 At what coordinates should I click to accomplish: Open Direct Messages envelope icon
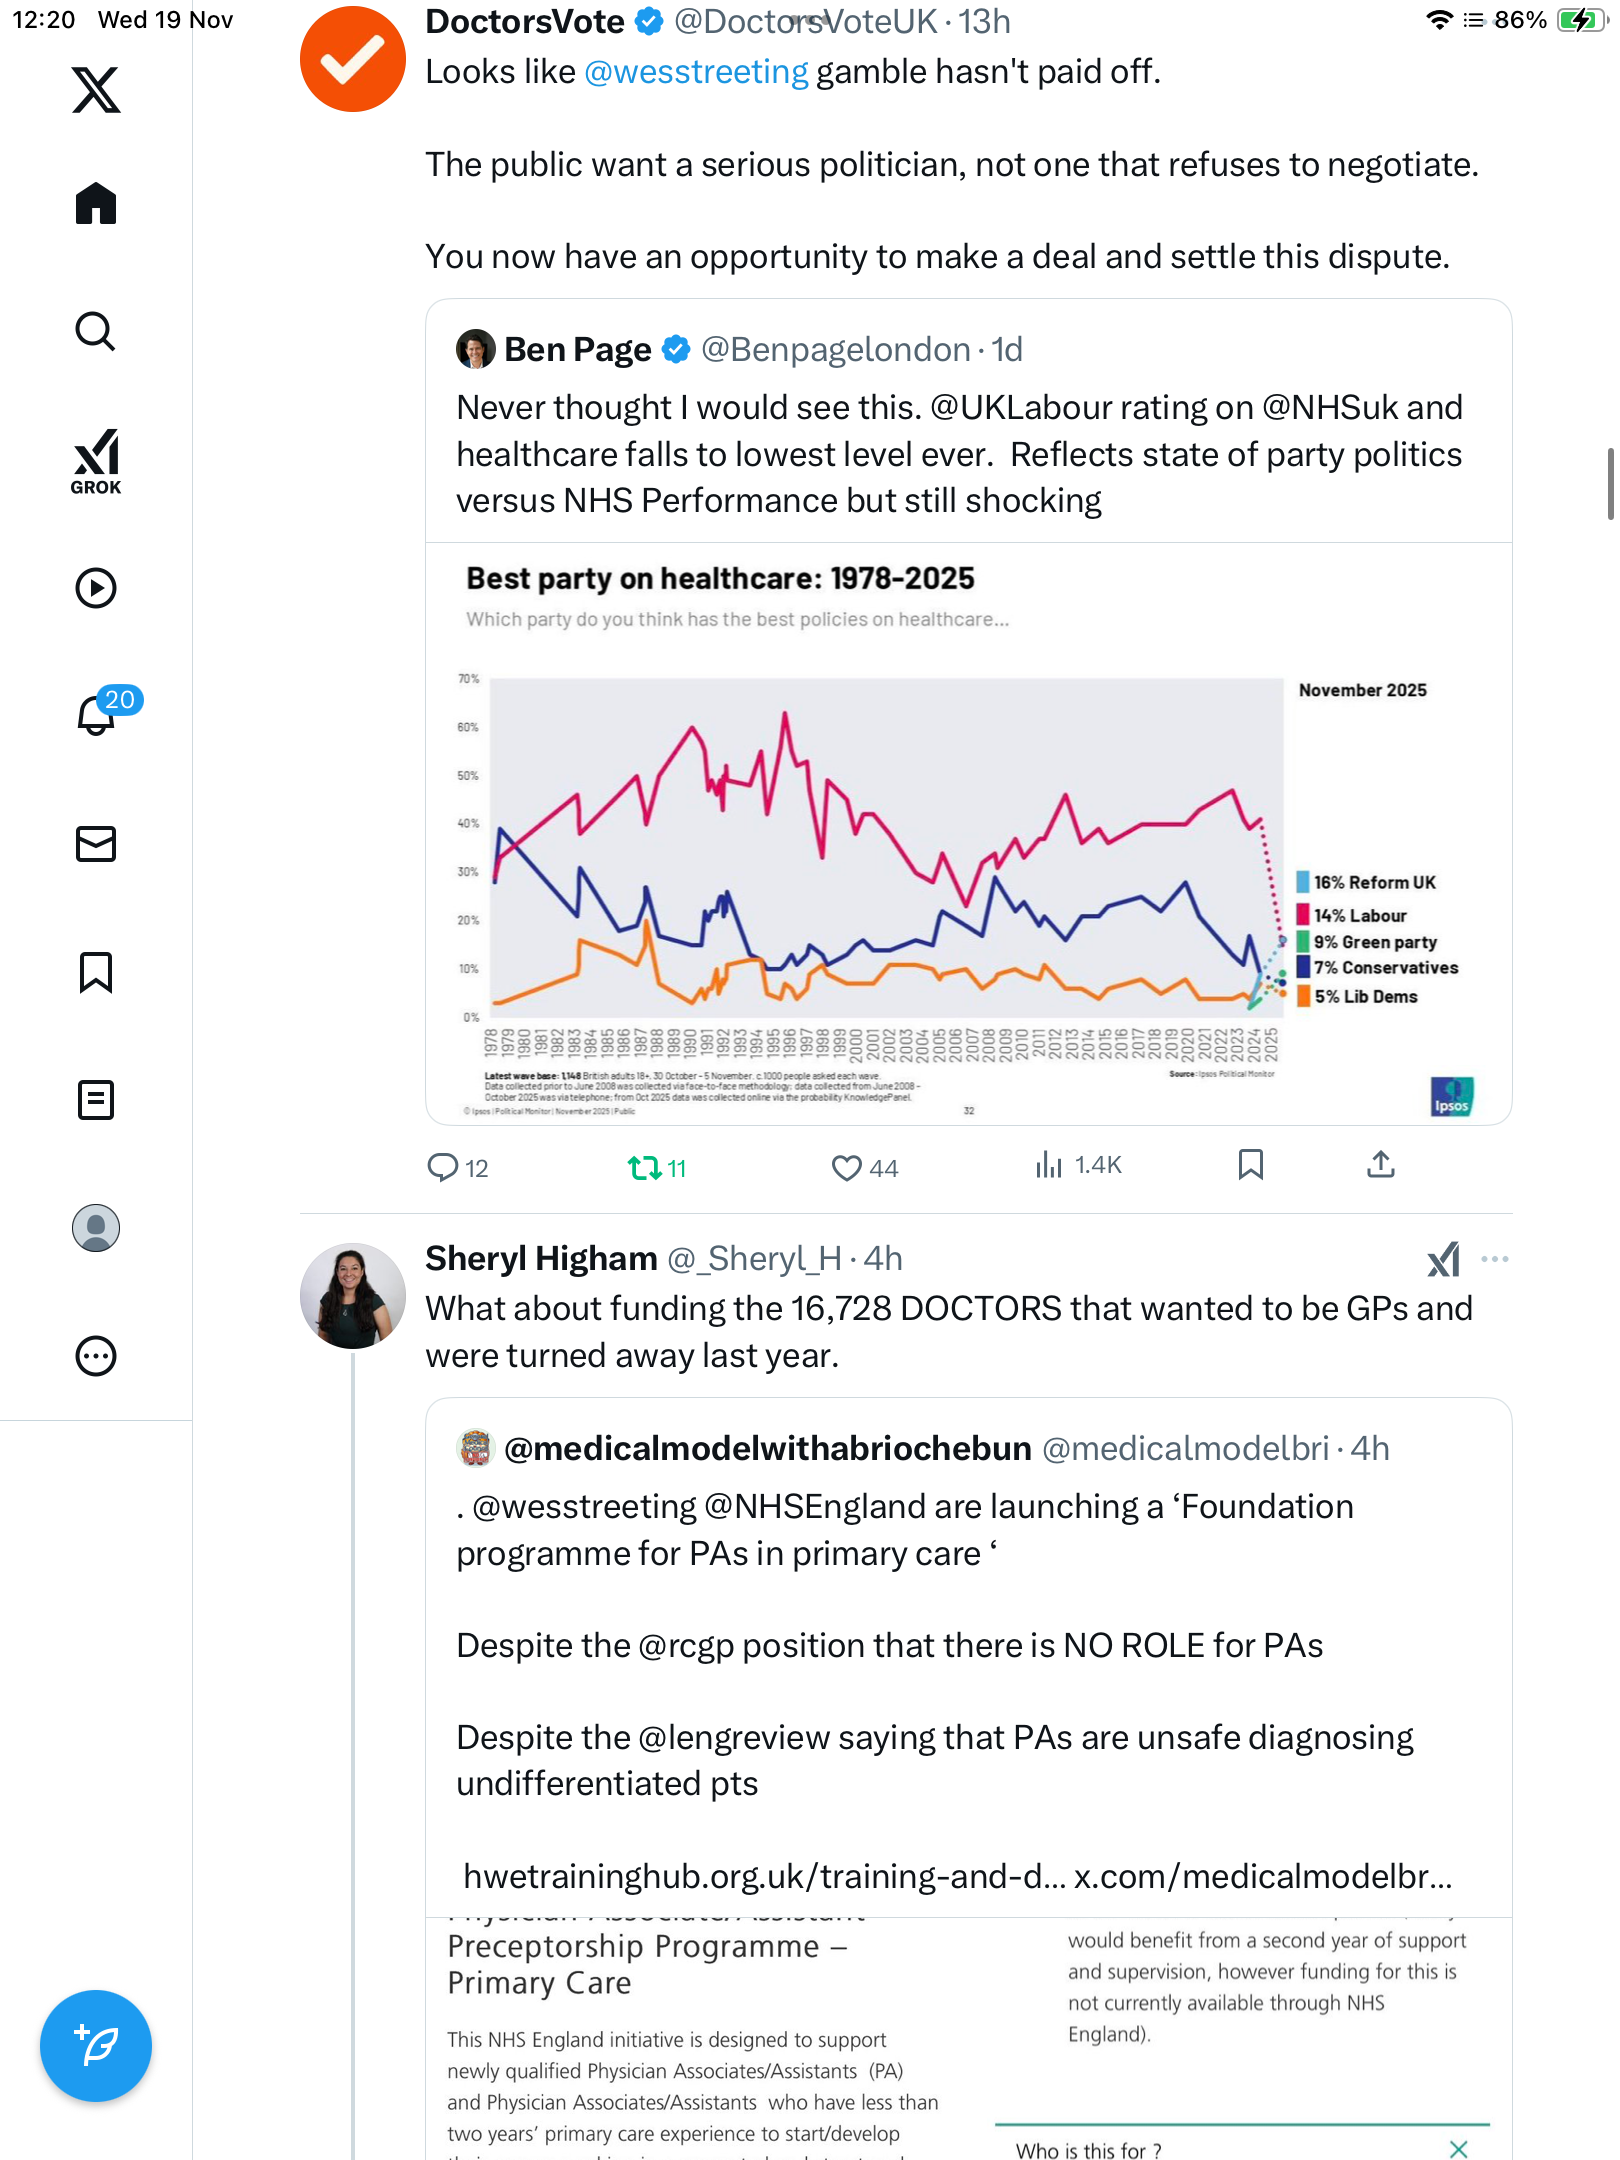[96, 844]
